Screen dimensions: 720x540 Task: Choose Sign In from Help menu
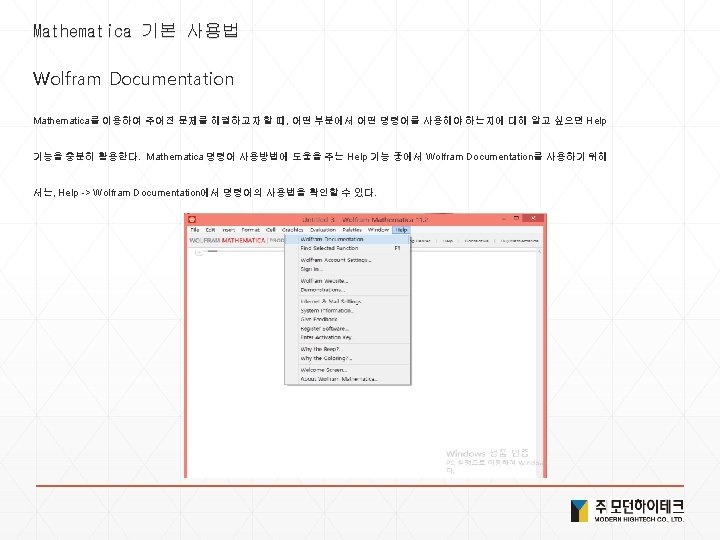[348, 269]
